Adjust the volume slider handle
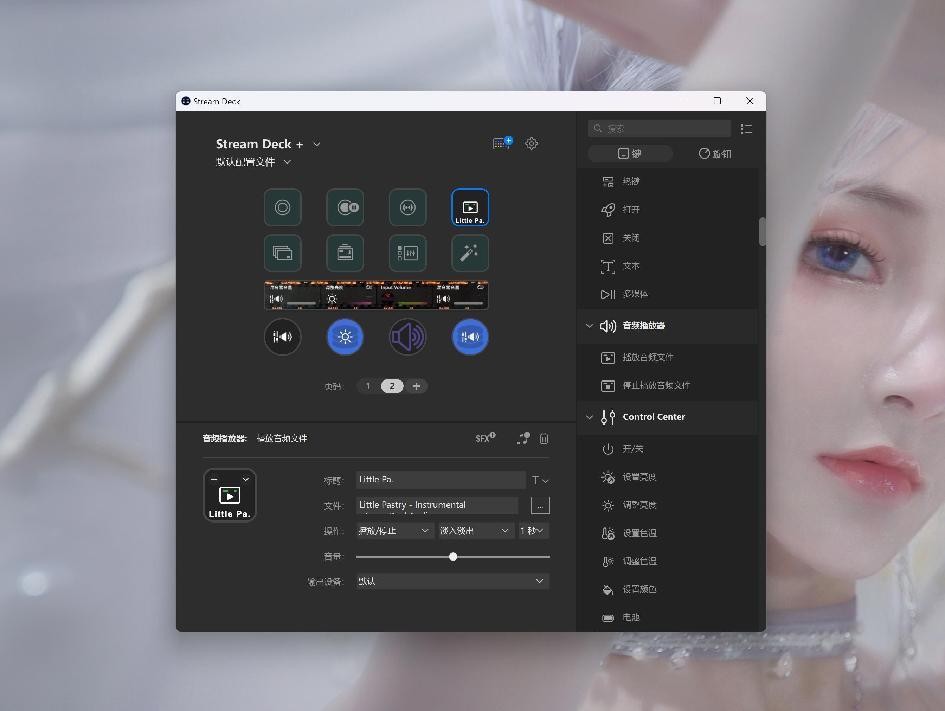945x711 pixels. point(453,556)
